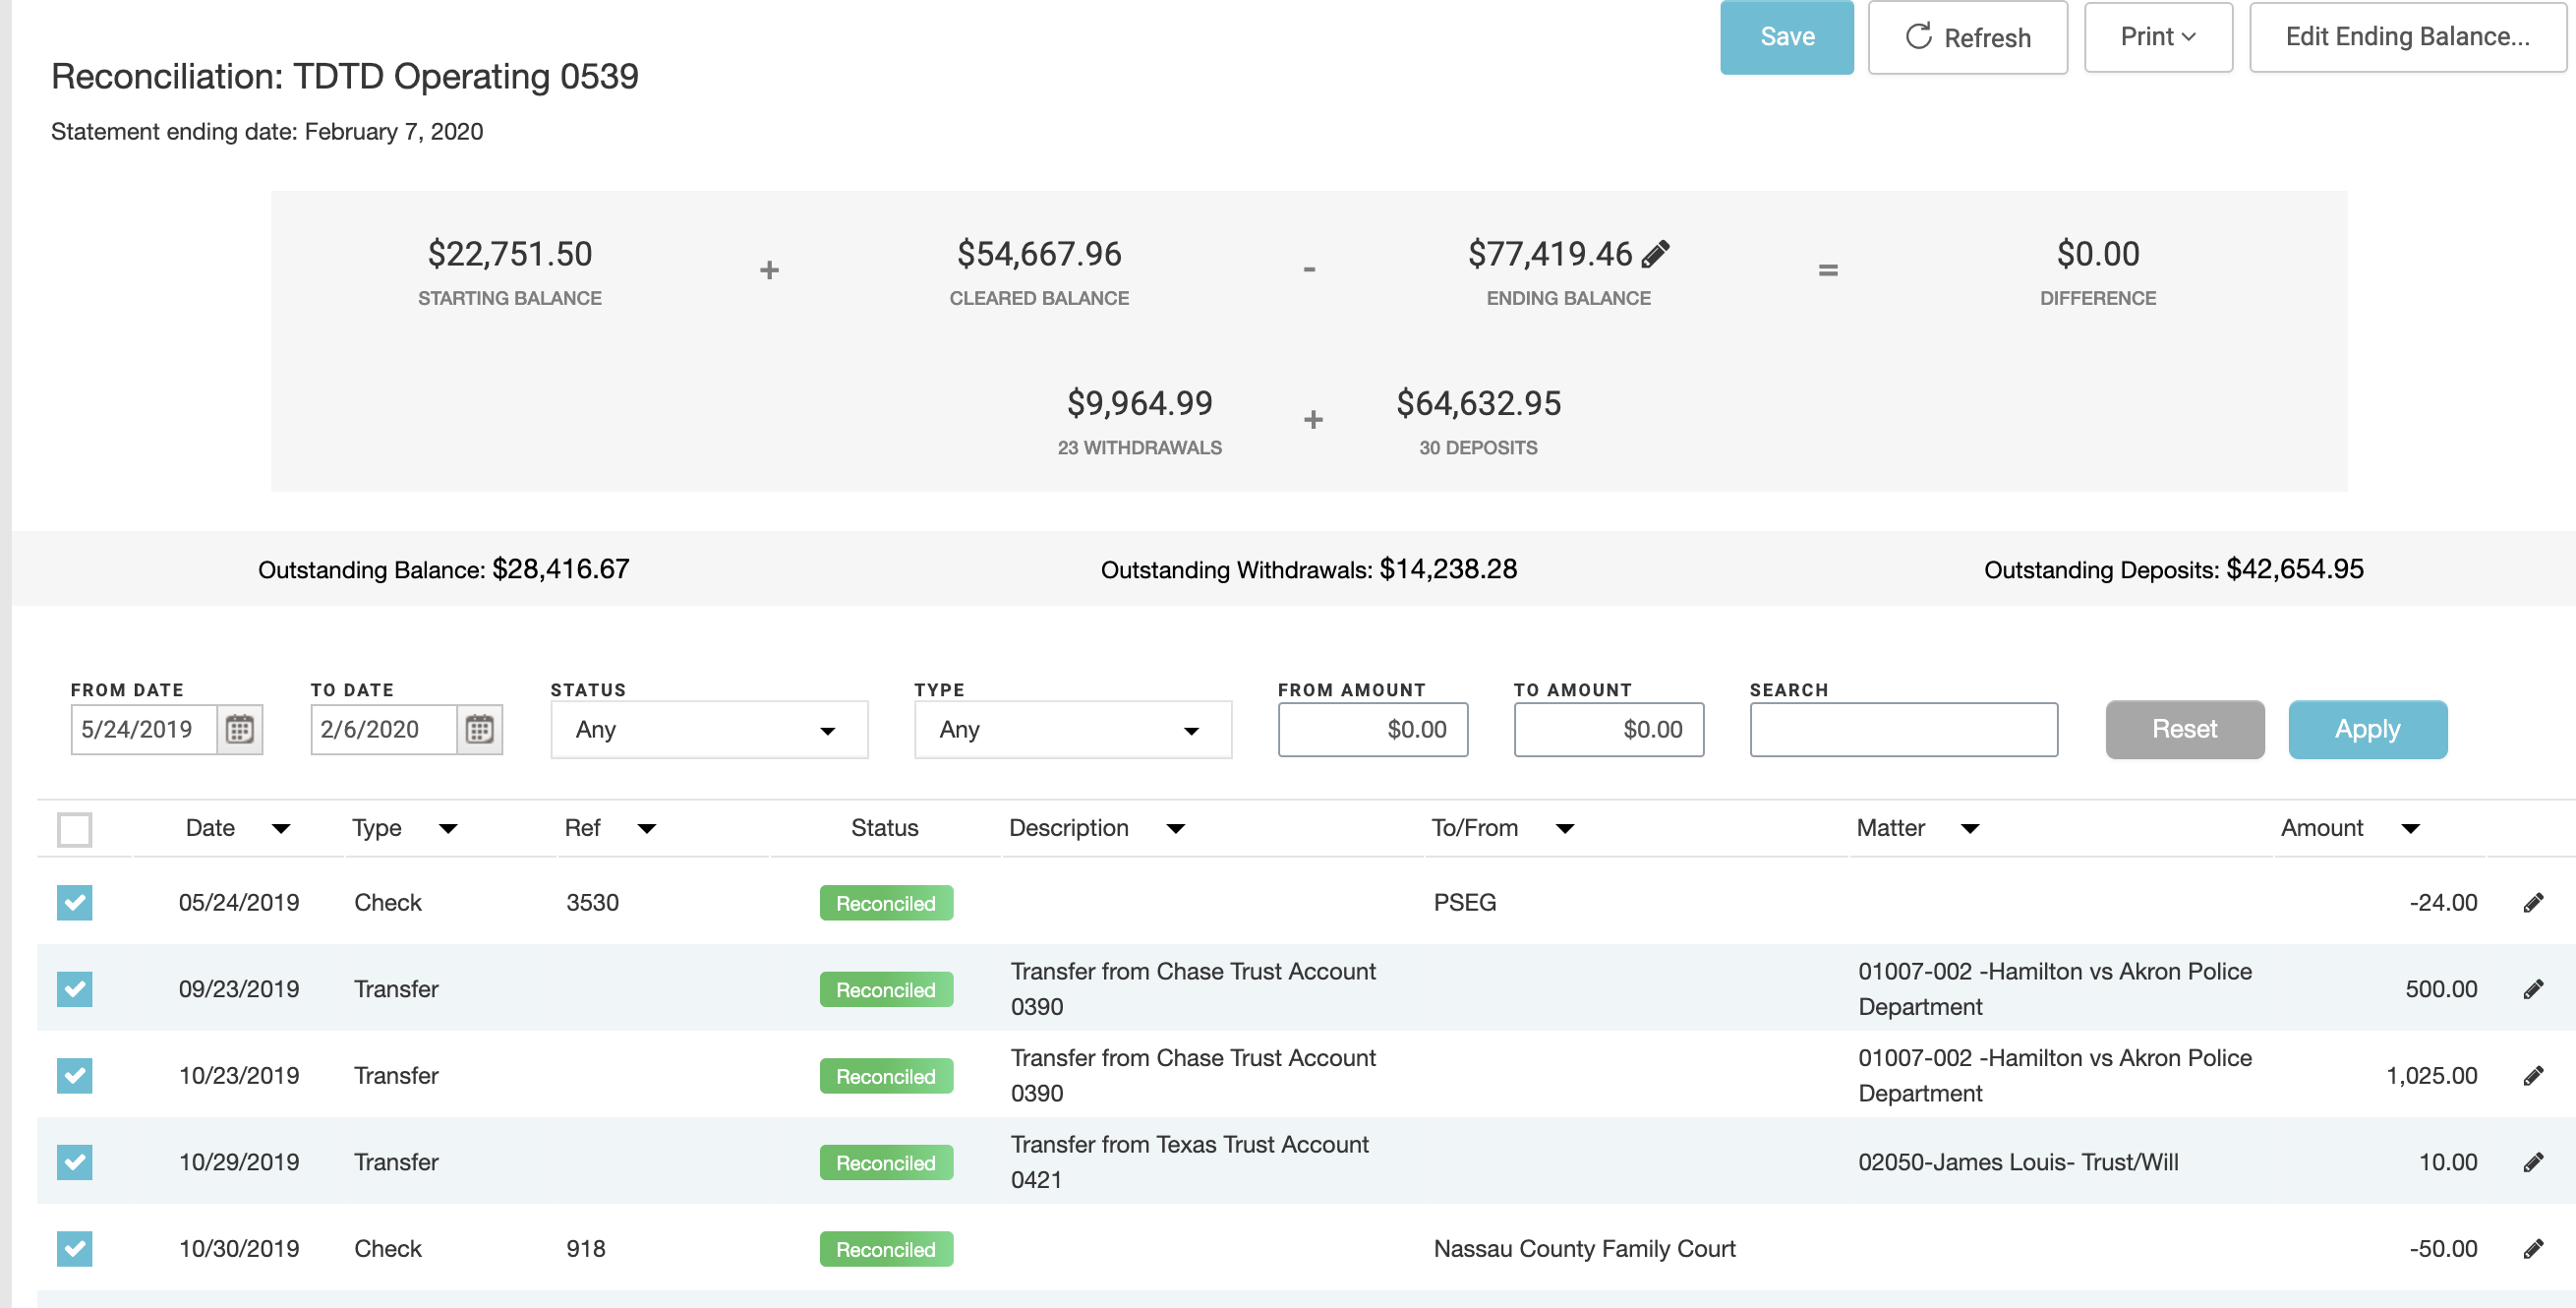Uncheck the 05/24/2019 check 3530 row

tap(75, 903)
